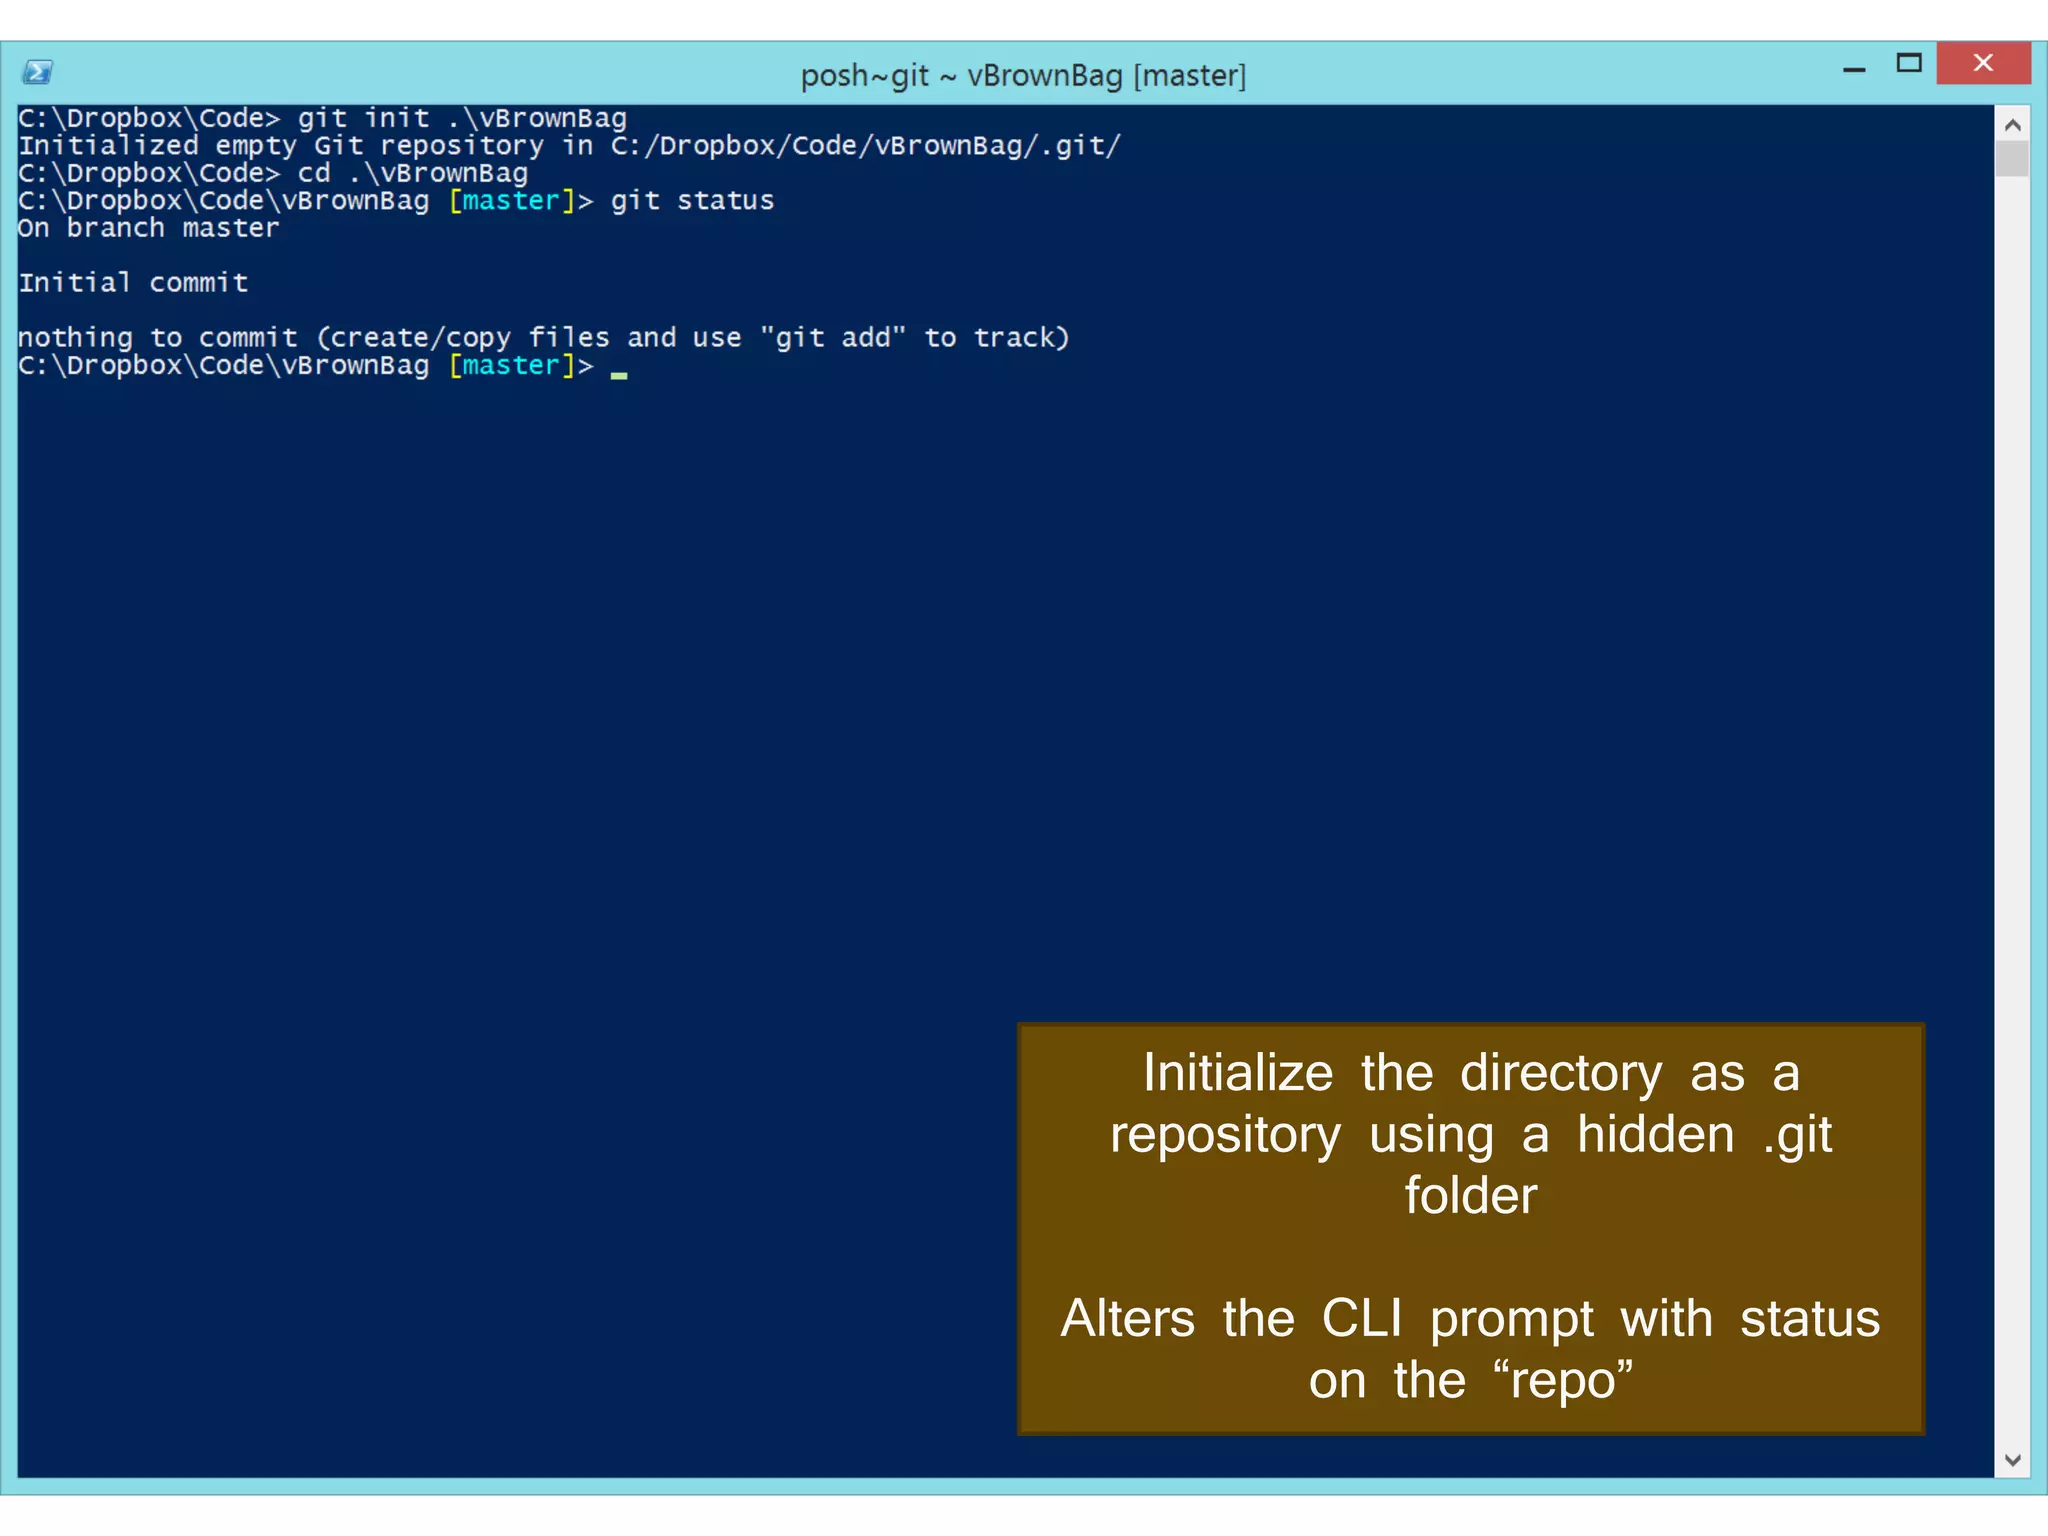This screenshot has height=1536, width=2048.
Task: Click the 'Initial commit' output line
Action: coord(133,283)
